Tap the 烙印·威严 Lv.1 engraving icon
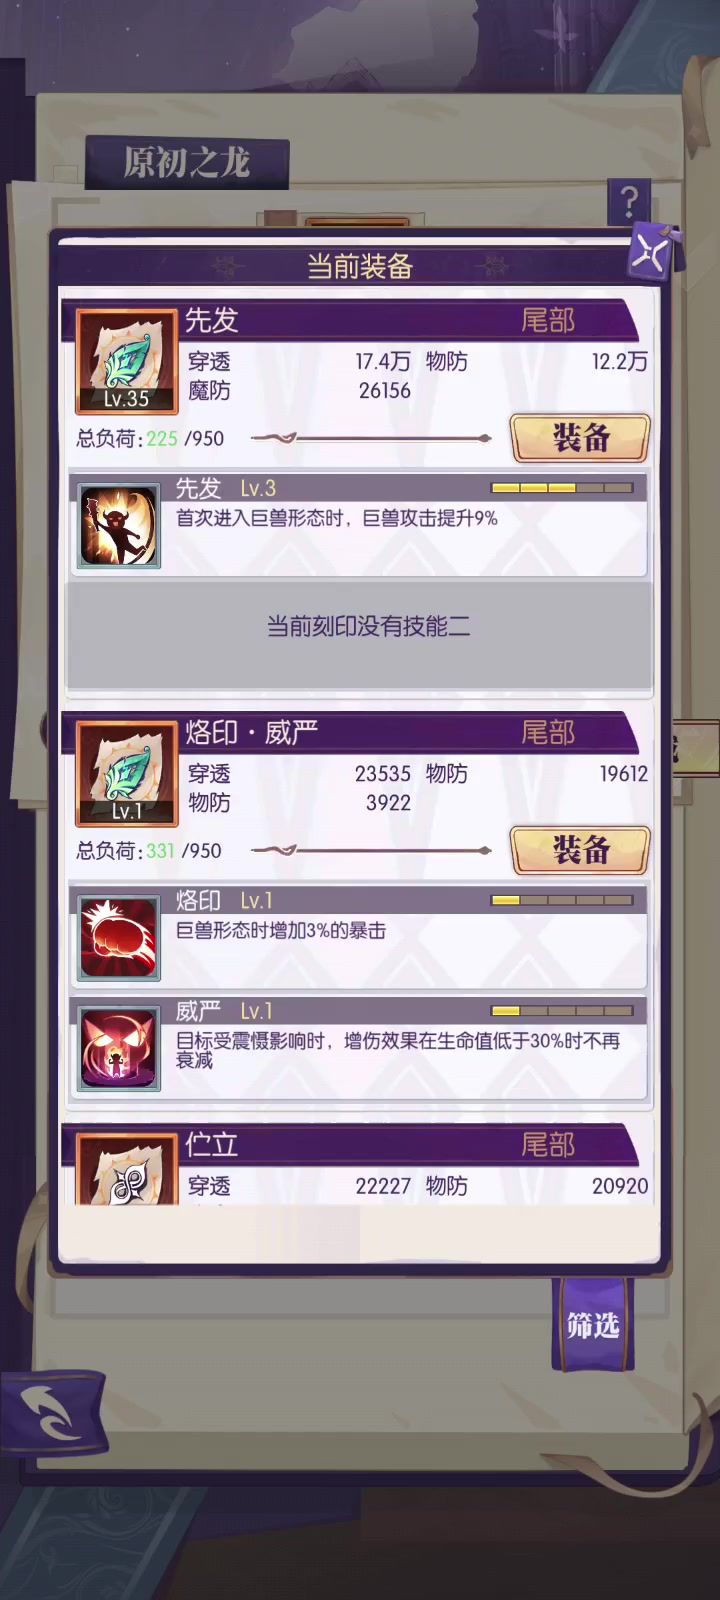Image resolution: width=720 pixels, height=1600 pixels. point(127,774)
